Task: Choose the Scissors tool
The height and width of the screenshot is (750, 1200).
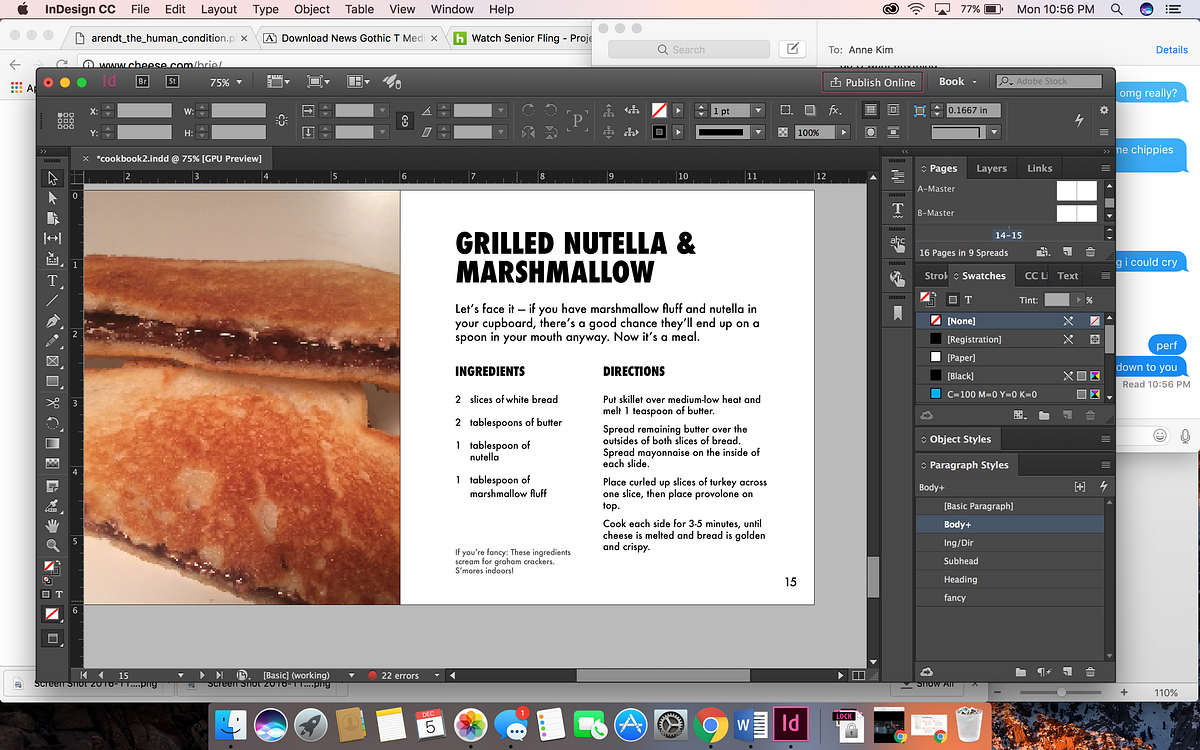Action: (53, 402)
